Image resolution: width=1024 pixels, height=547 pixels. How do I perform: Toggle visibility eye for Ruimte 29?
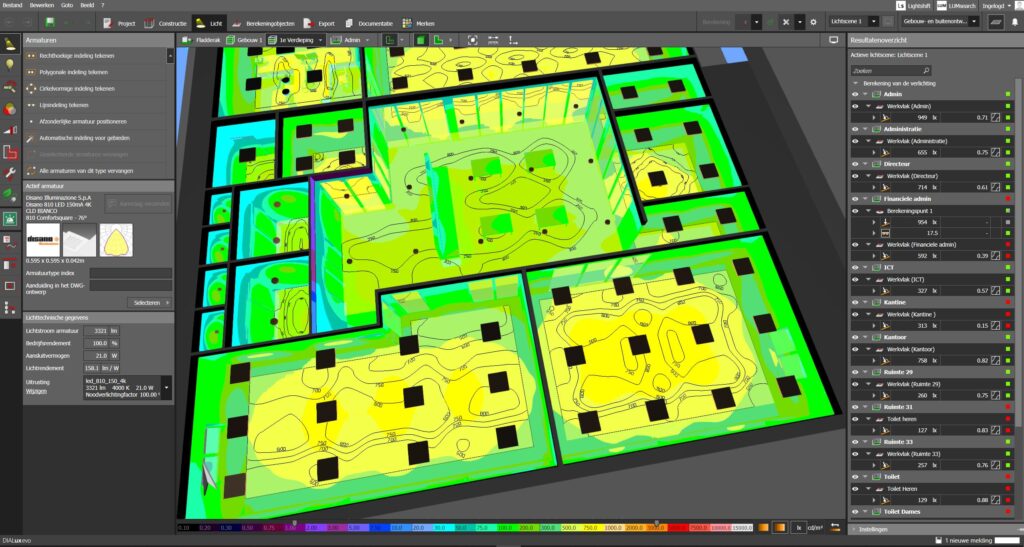click(x=855, y=372)
